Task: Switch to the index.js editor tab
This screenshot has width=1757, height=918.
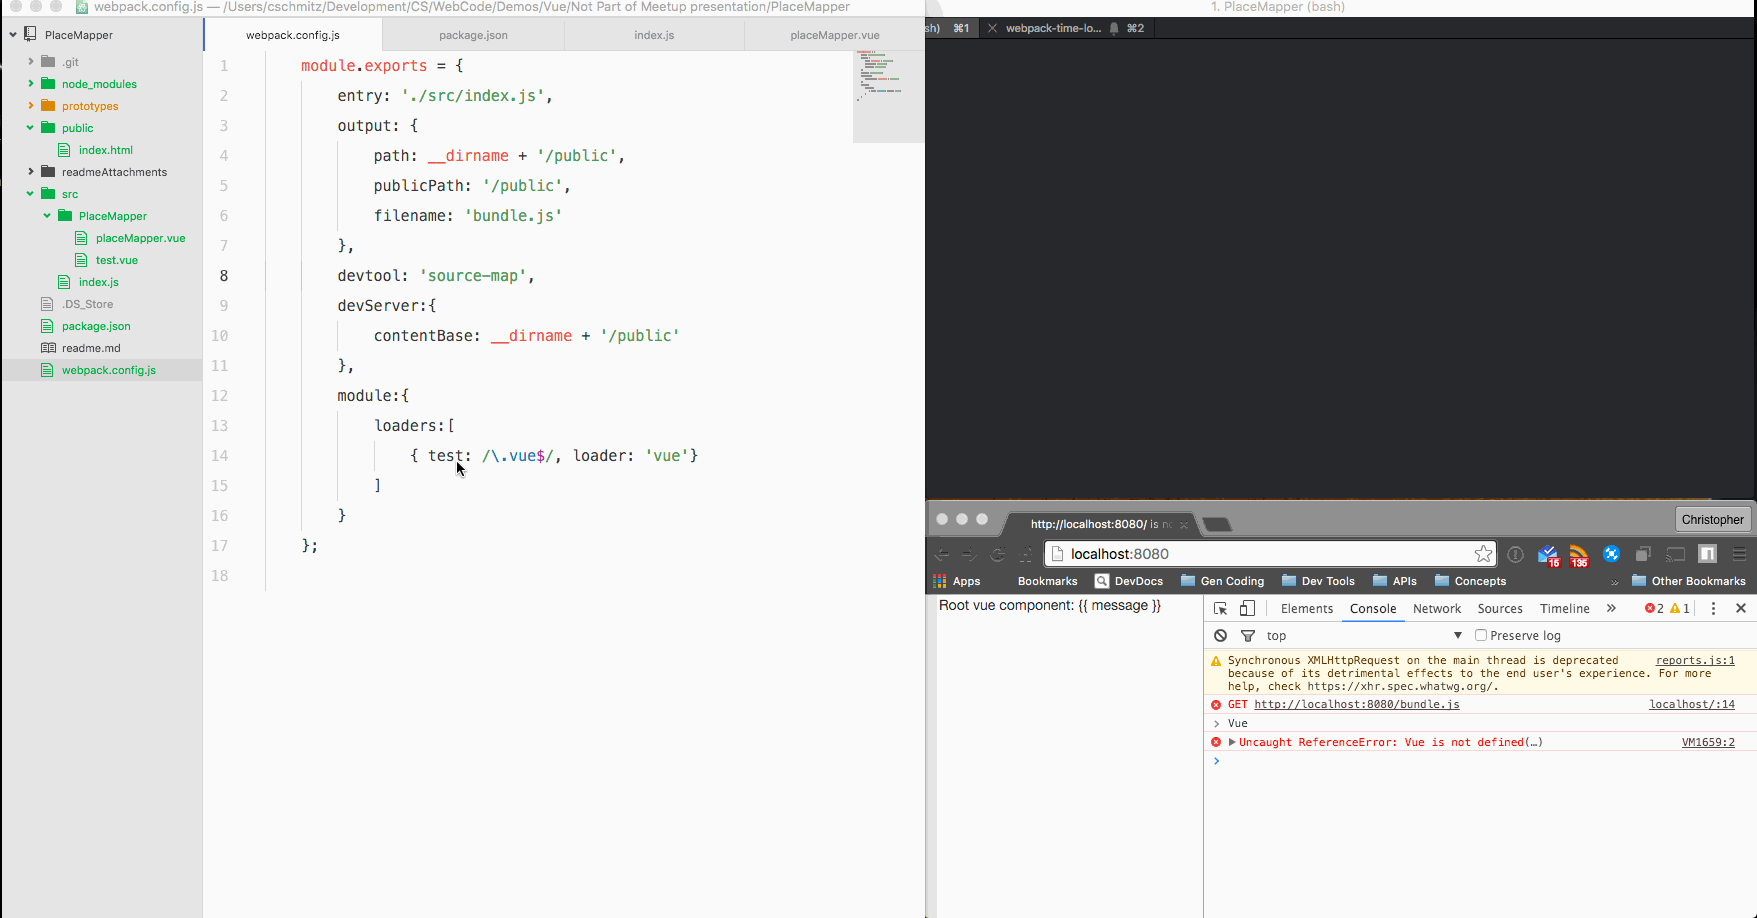Action: pyautogui.click(x=654, y=35)
